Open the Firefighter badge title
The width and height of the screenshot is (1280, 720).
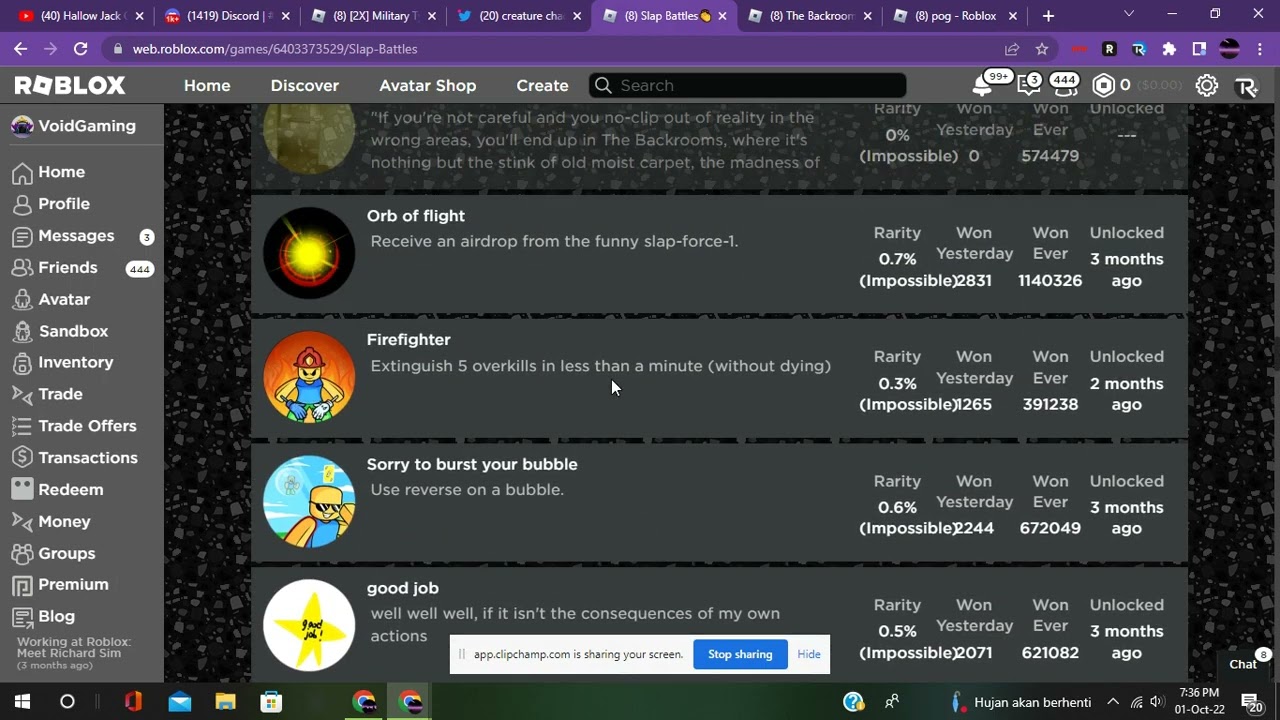(x=409, y=340)
